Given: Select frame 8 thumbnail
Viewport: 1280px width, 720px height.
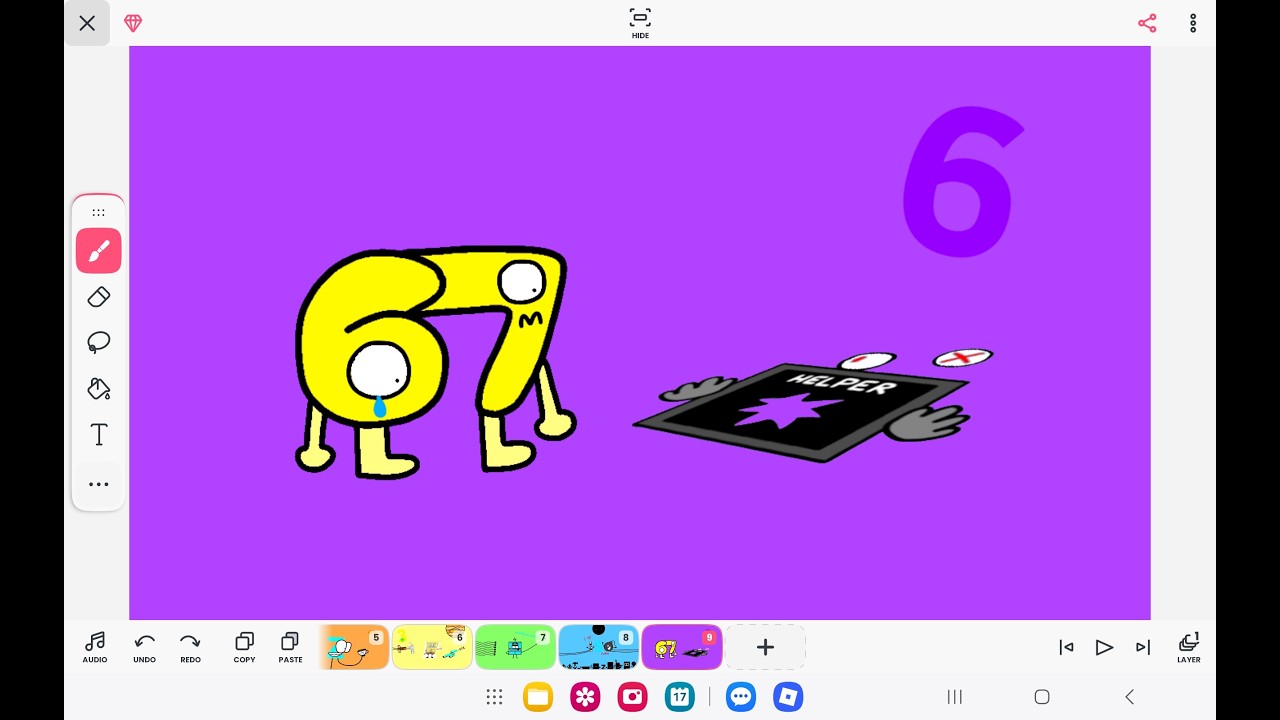Looking at the screenshot, I should tap(598, 647).
